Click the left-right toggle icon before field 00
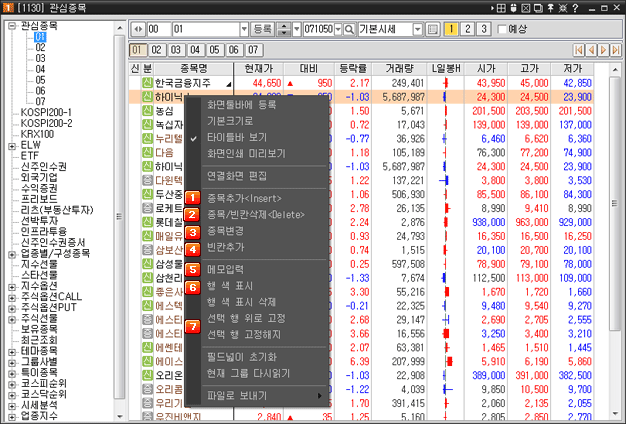Screen dimensions: 626x424 point(137,30)
